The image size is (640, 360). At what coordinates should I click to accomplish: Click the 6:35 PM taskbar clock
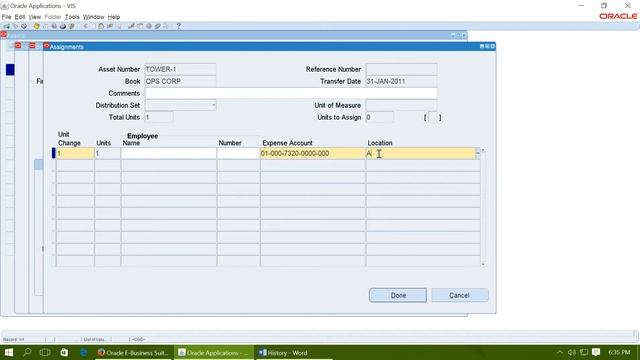[619, 352]
